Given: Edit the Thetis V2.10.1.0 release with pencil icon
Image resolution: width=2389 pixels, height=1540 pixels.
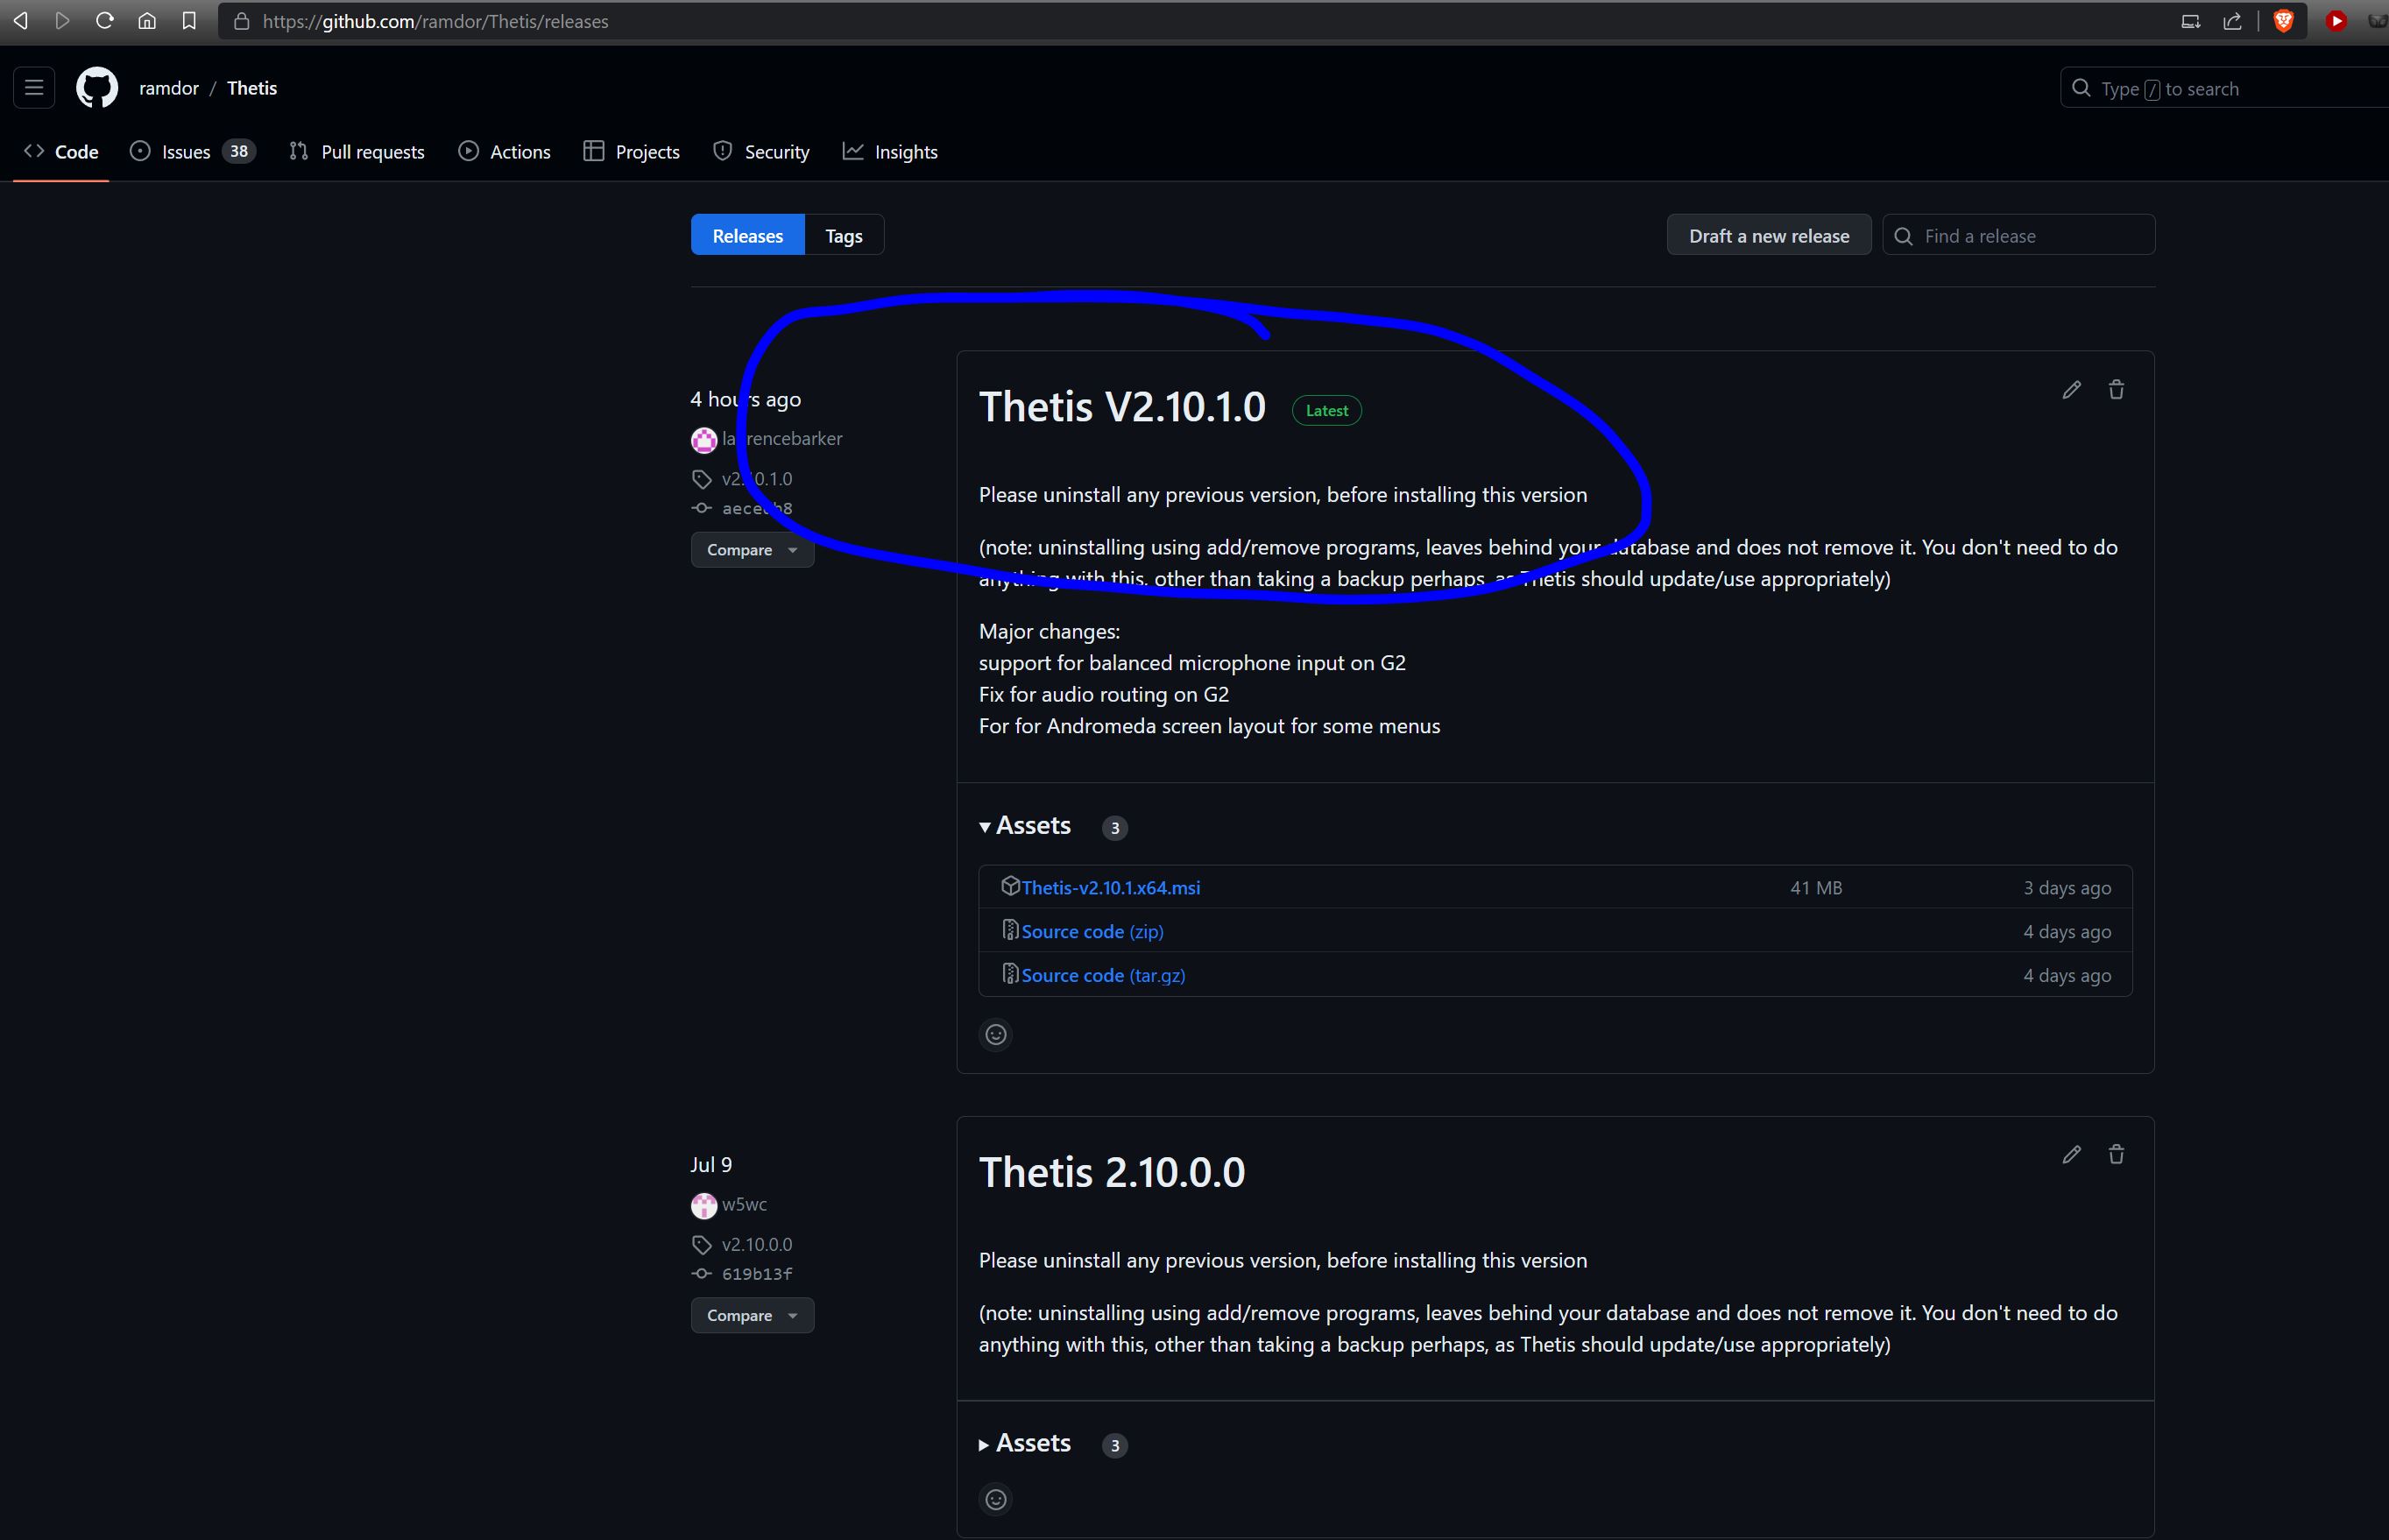Looking at the screenshot, I should click(2071, 390).
